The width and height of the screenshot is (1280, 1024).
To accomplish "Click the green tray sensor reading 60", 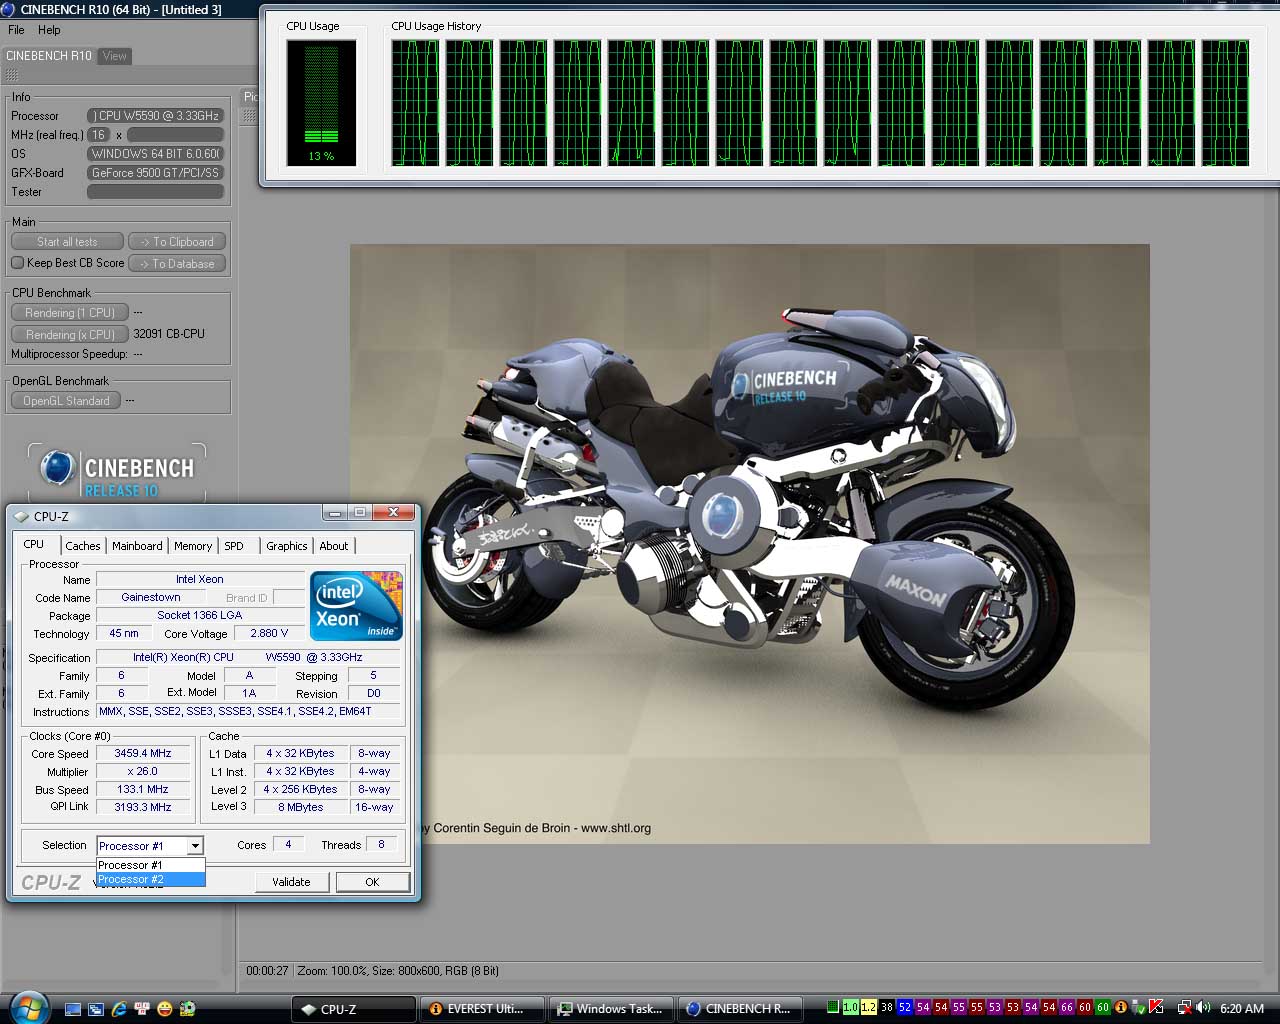I will tap(1102, 1007).
